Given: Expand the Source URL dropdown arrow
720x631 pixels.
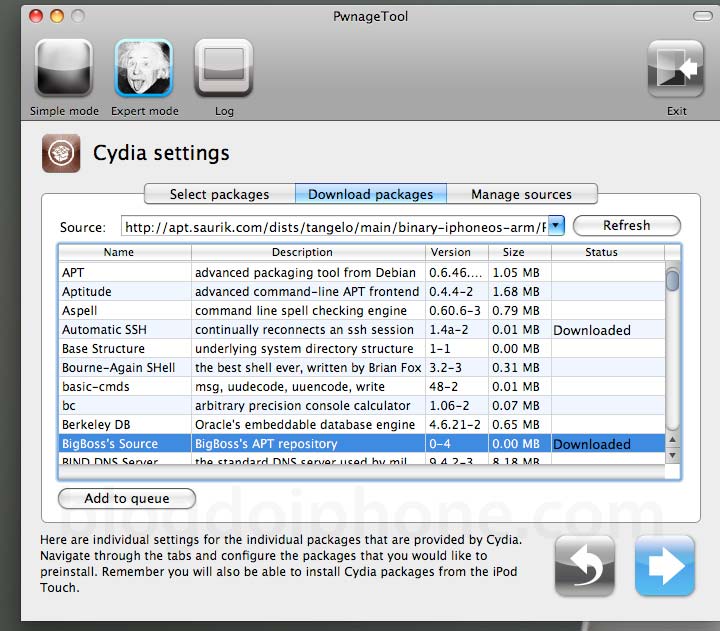Looking at the screenshot, I should pyautogui.click(x=556, y=226).
